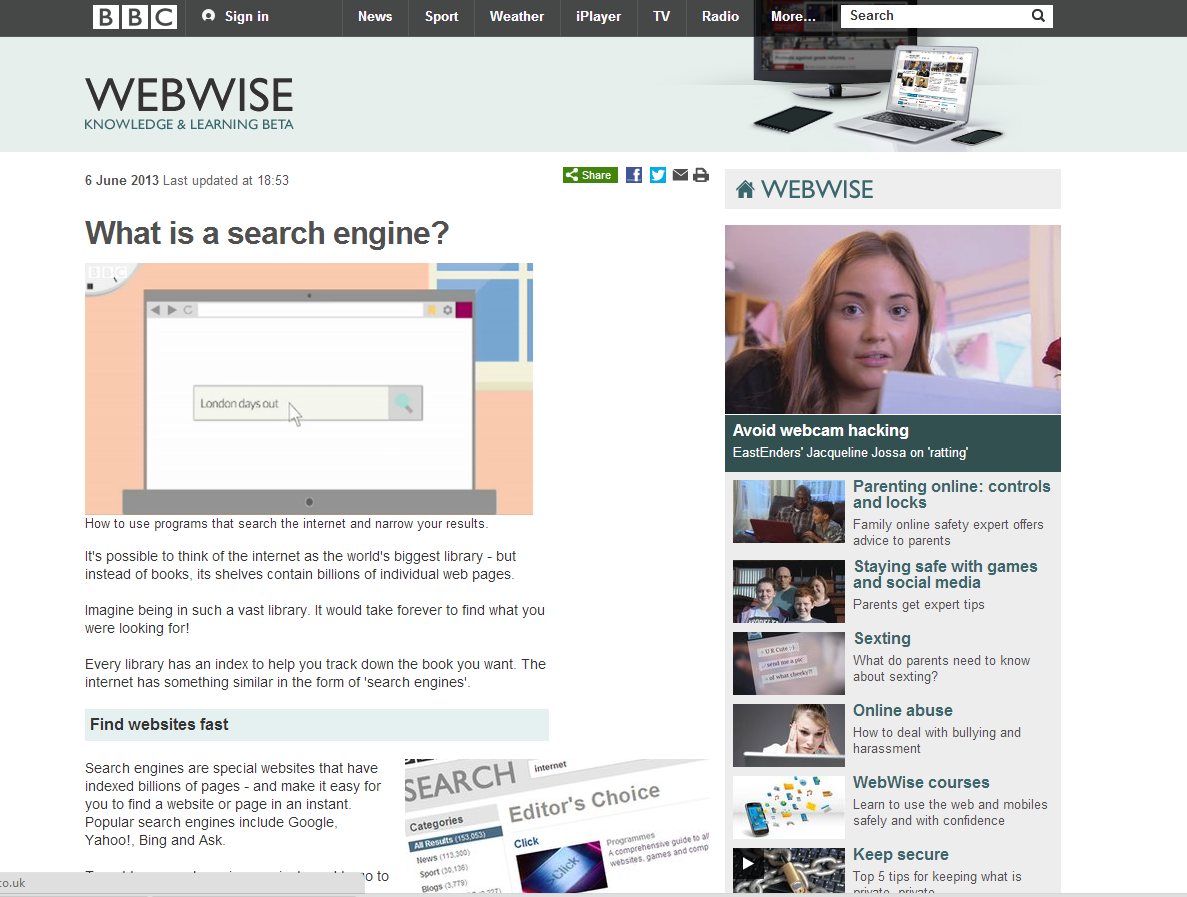Open the News section

coord(375,17)
